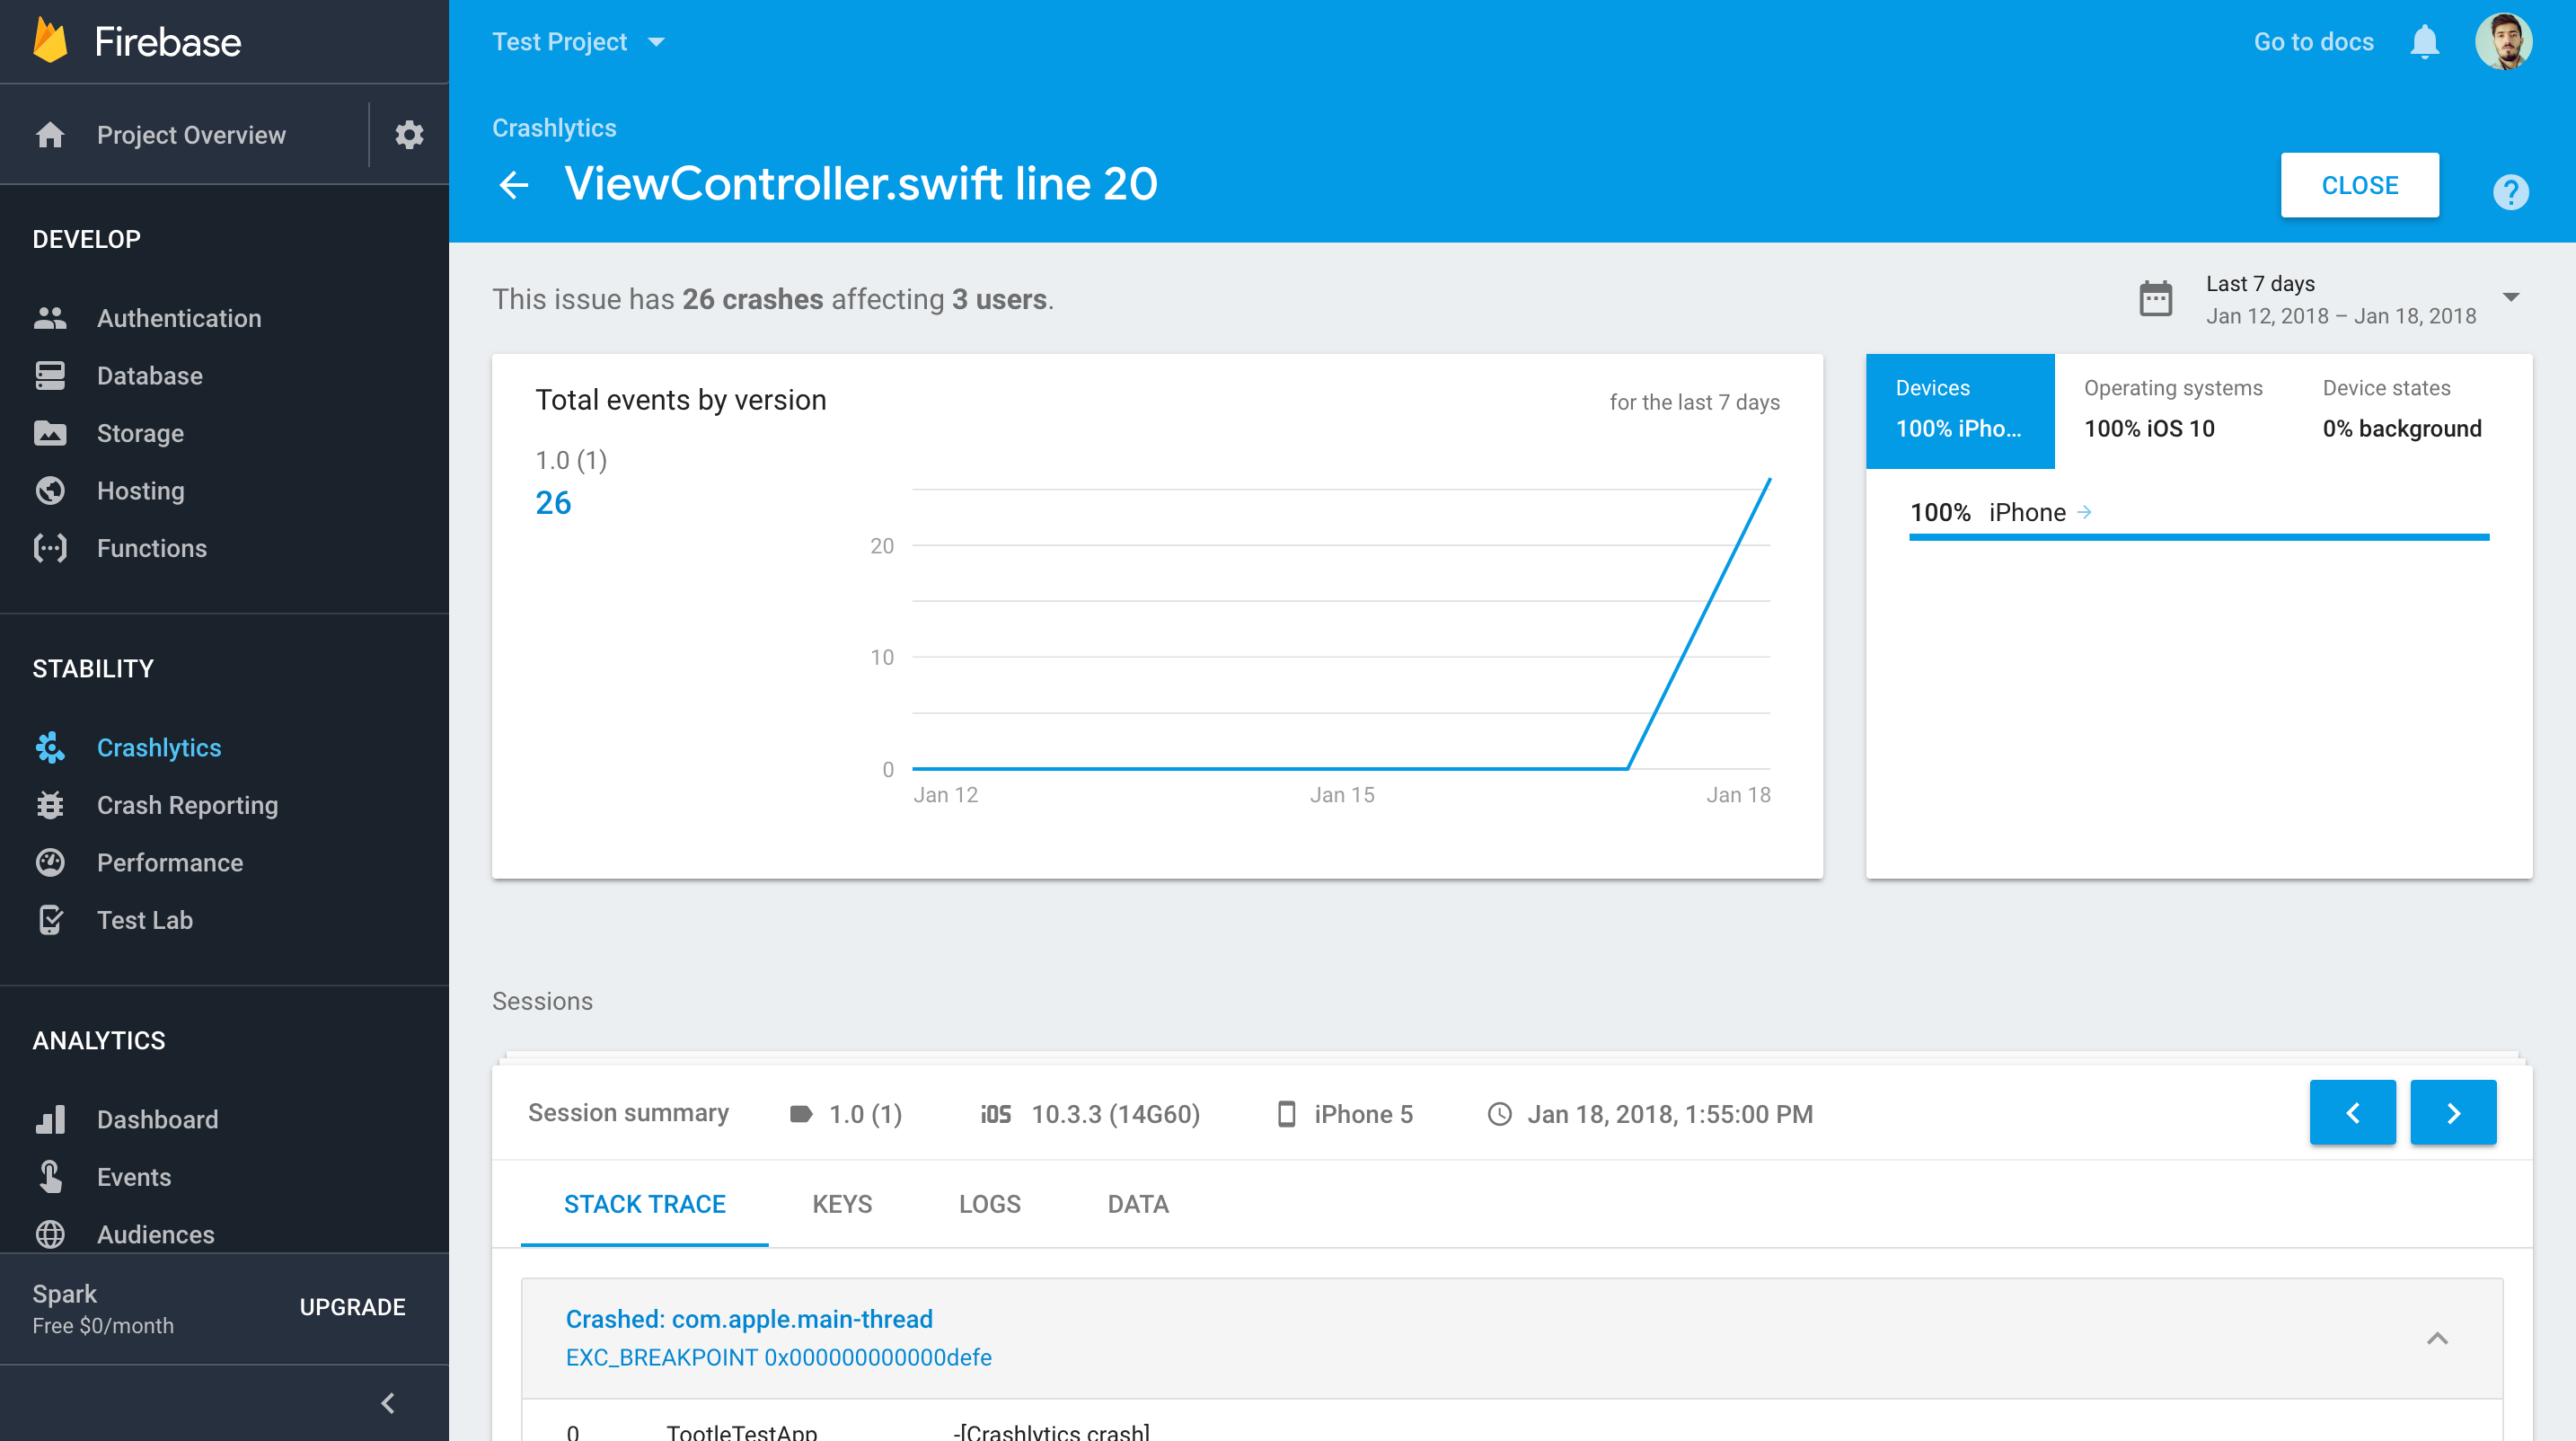Click the Functions brackets icon

[x=50, y=548]
